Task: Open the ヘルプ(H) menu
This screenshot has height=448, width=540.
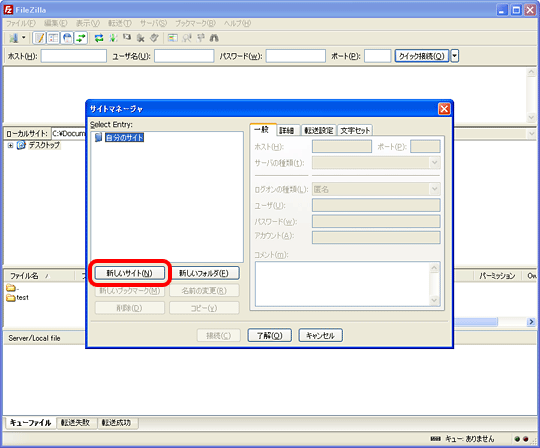Action: pos(238,23)
